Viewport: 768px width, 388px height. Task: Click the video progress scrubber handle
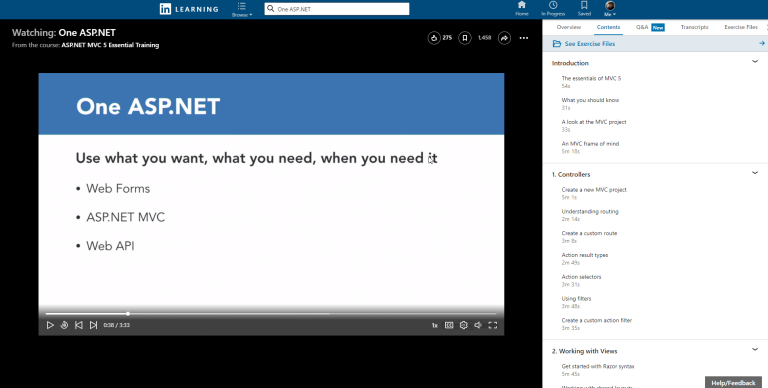click(x=128, y=314)
